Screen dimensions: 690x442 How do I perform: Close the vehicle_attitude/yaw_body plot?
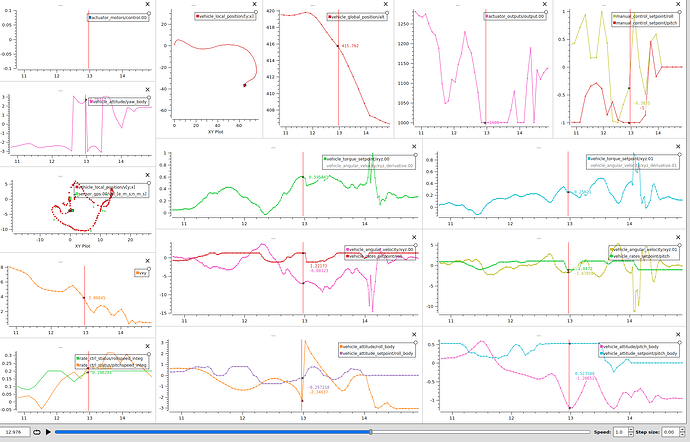149,89
